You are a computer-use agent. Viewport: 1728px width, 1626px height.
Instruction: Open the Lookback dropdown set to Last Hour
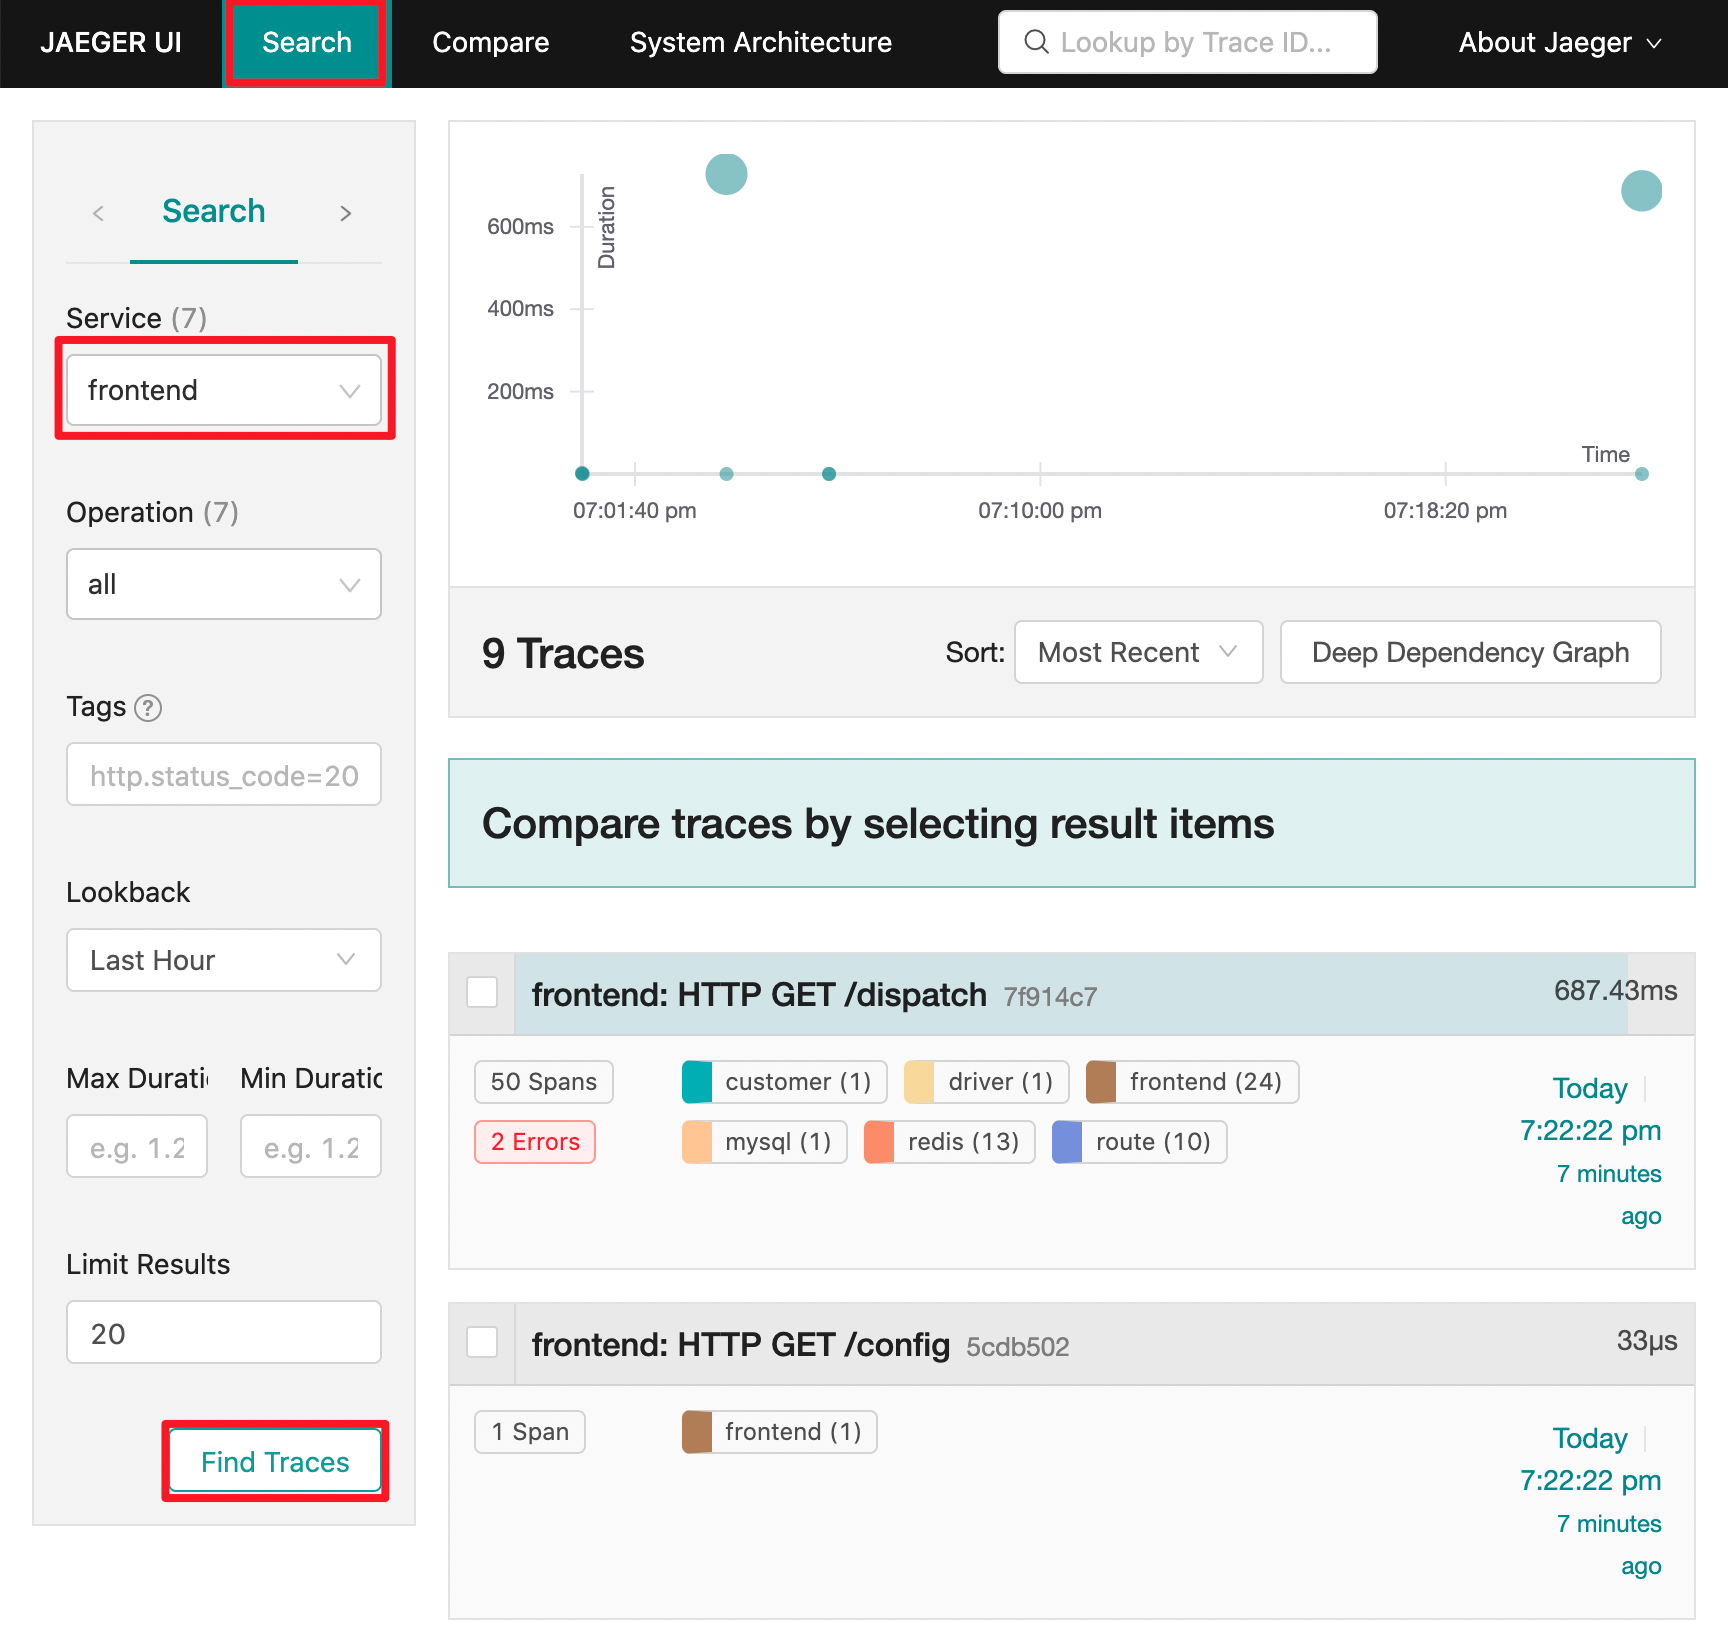[x=224, y=960]
